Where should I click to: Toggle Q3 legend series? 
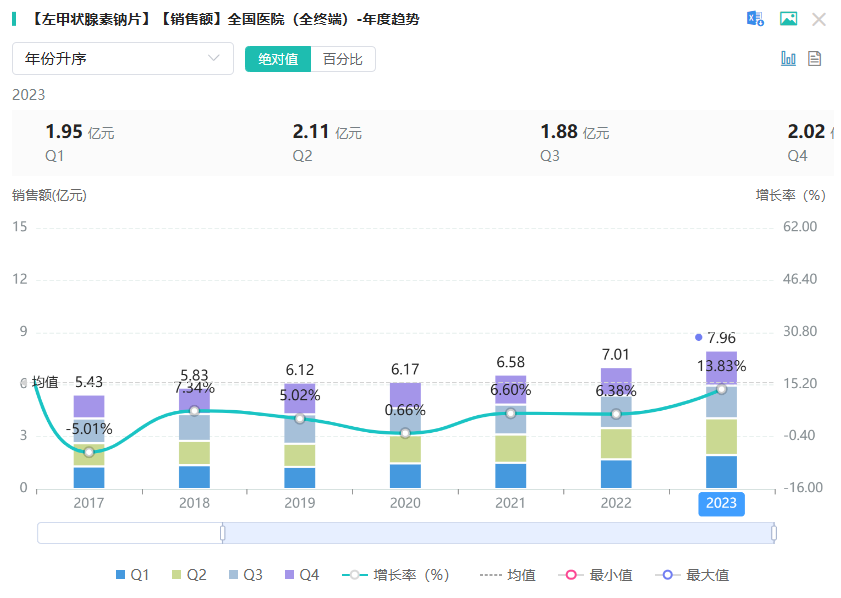(x=246, y=575)
